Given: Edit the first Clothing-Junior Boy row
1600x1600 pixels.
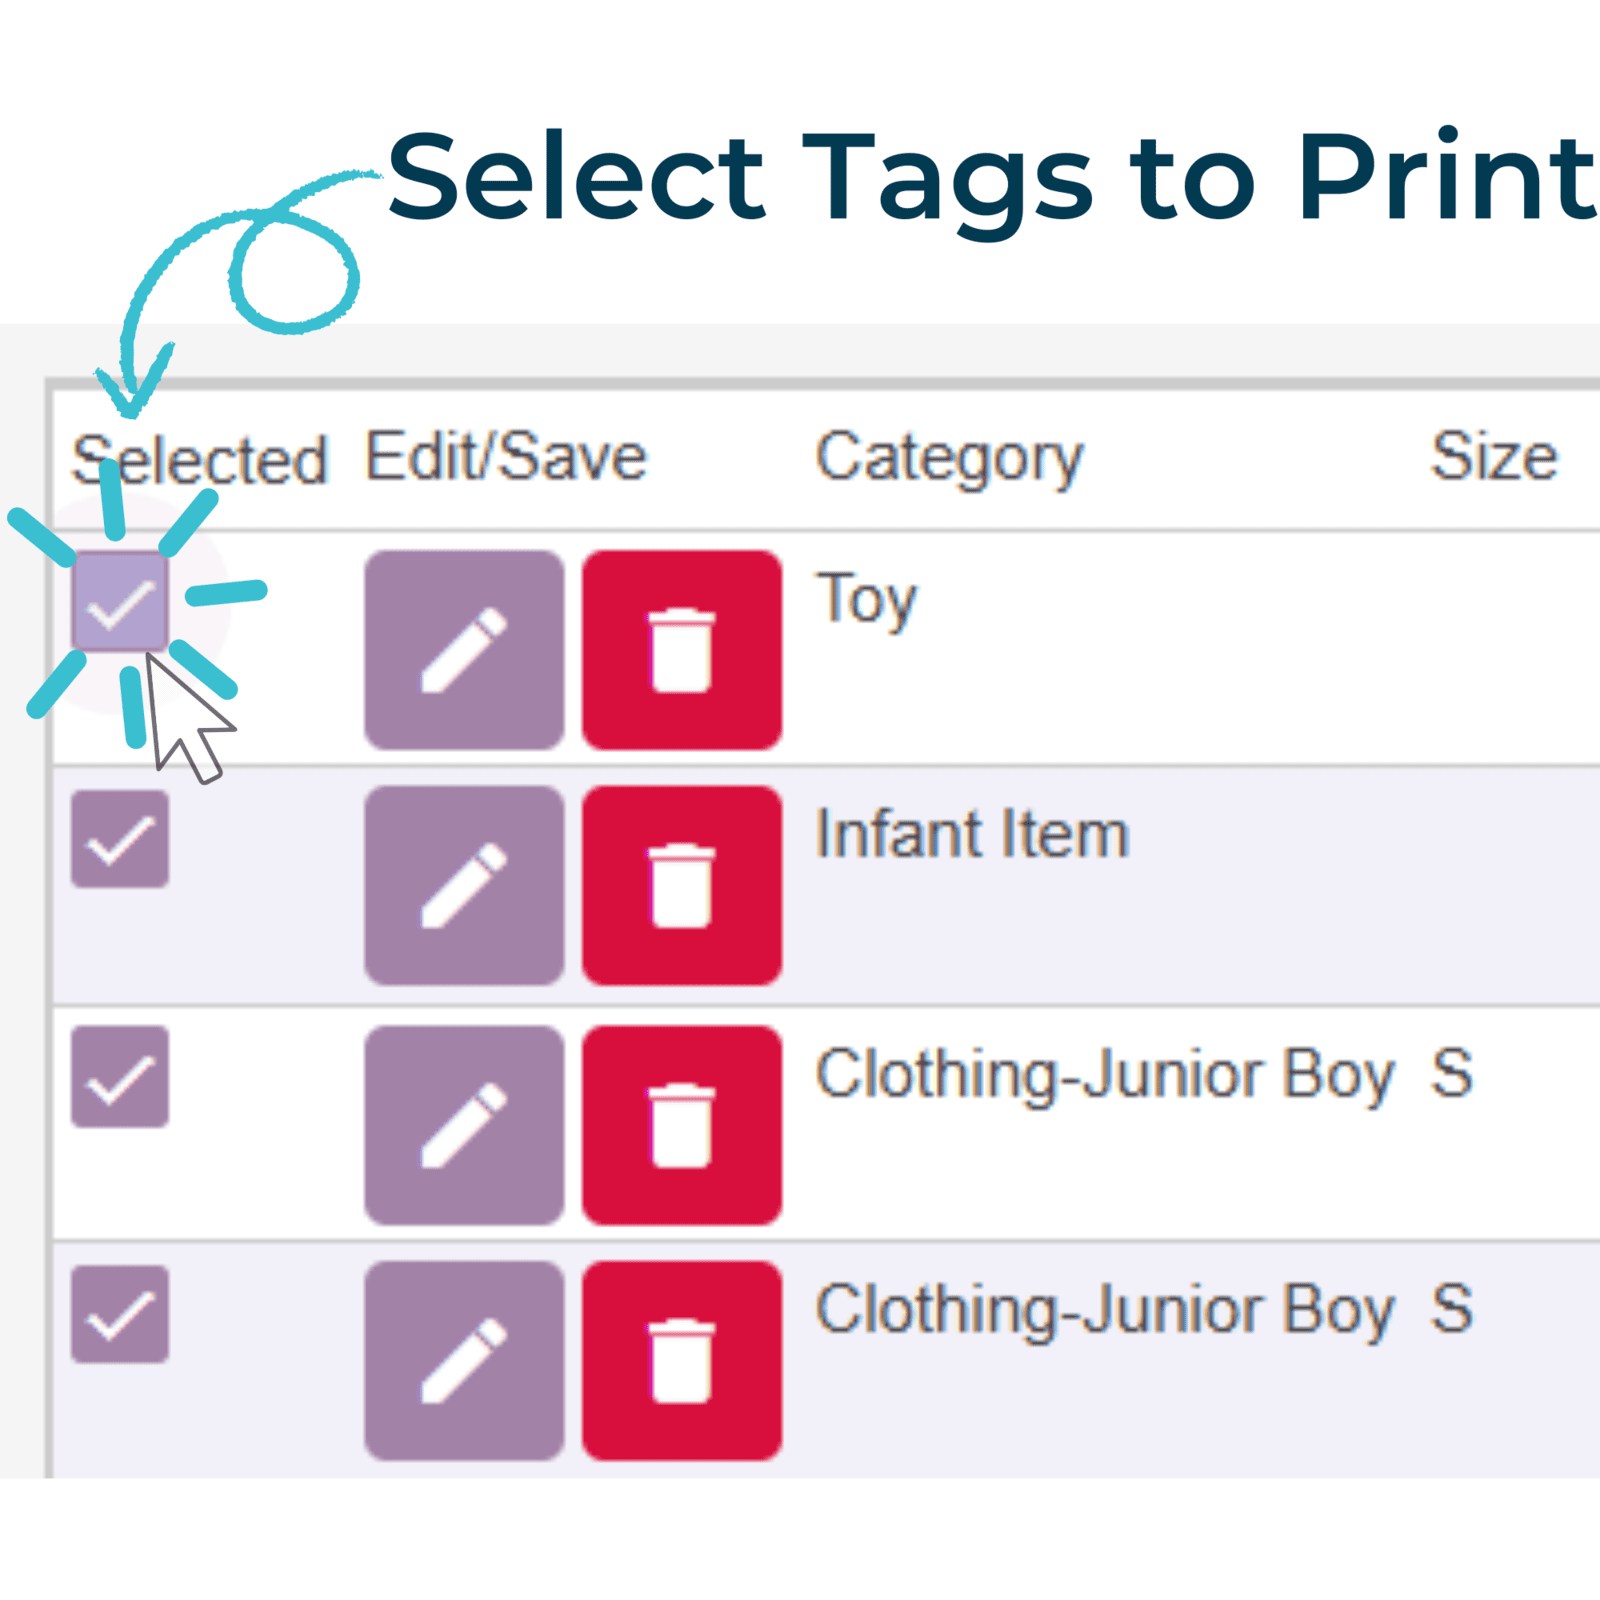Looking at the screenshot, I should [464, 1125].
